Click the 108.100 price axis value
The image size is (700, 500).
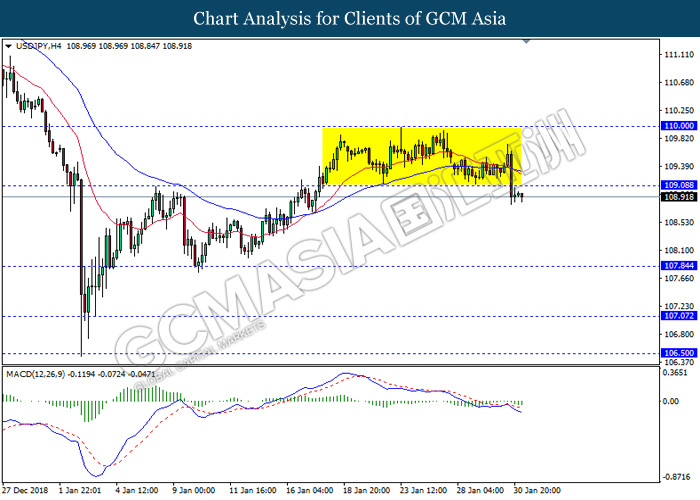679,250
